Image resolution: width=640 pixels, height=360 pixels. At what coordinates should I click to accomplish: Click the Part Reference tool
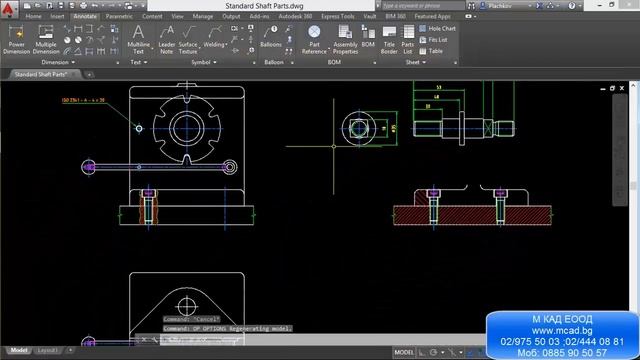pyautogui.click(x=314, y=39)
